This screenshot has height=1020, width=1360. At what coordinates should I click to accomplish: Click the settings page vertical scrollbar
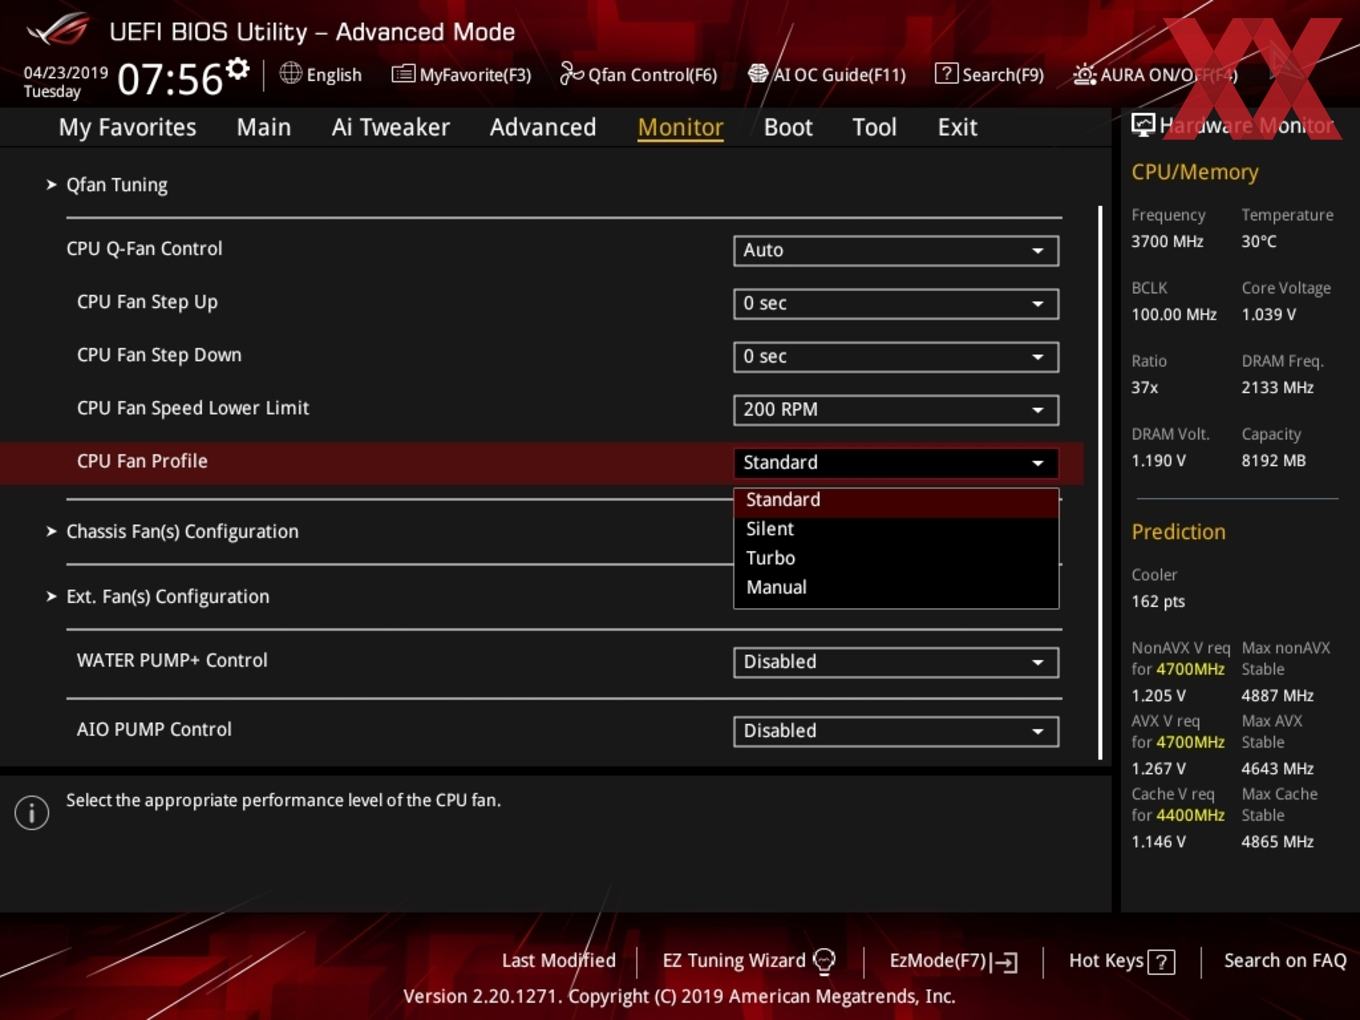pos(1100,483)
